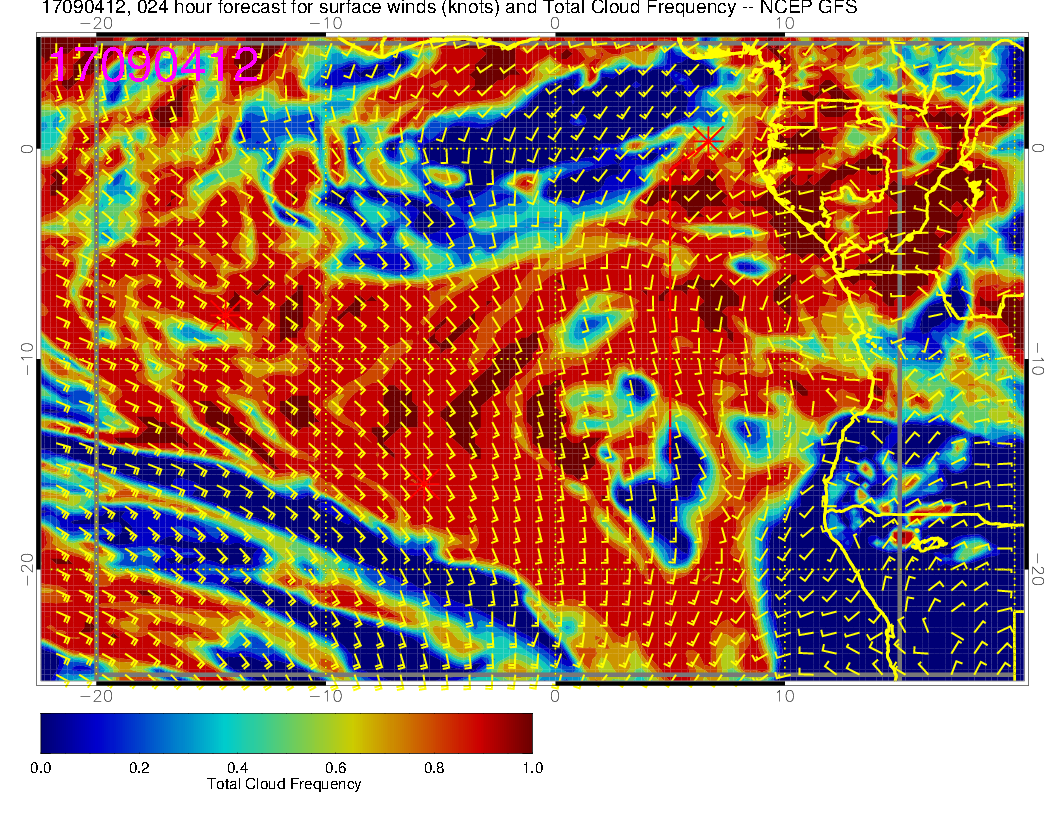Select the Total Cloud Frequency colorbar
This screenshot has height=816, width=1056.
pos(286,733)
